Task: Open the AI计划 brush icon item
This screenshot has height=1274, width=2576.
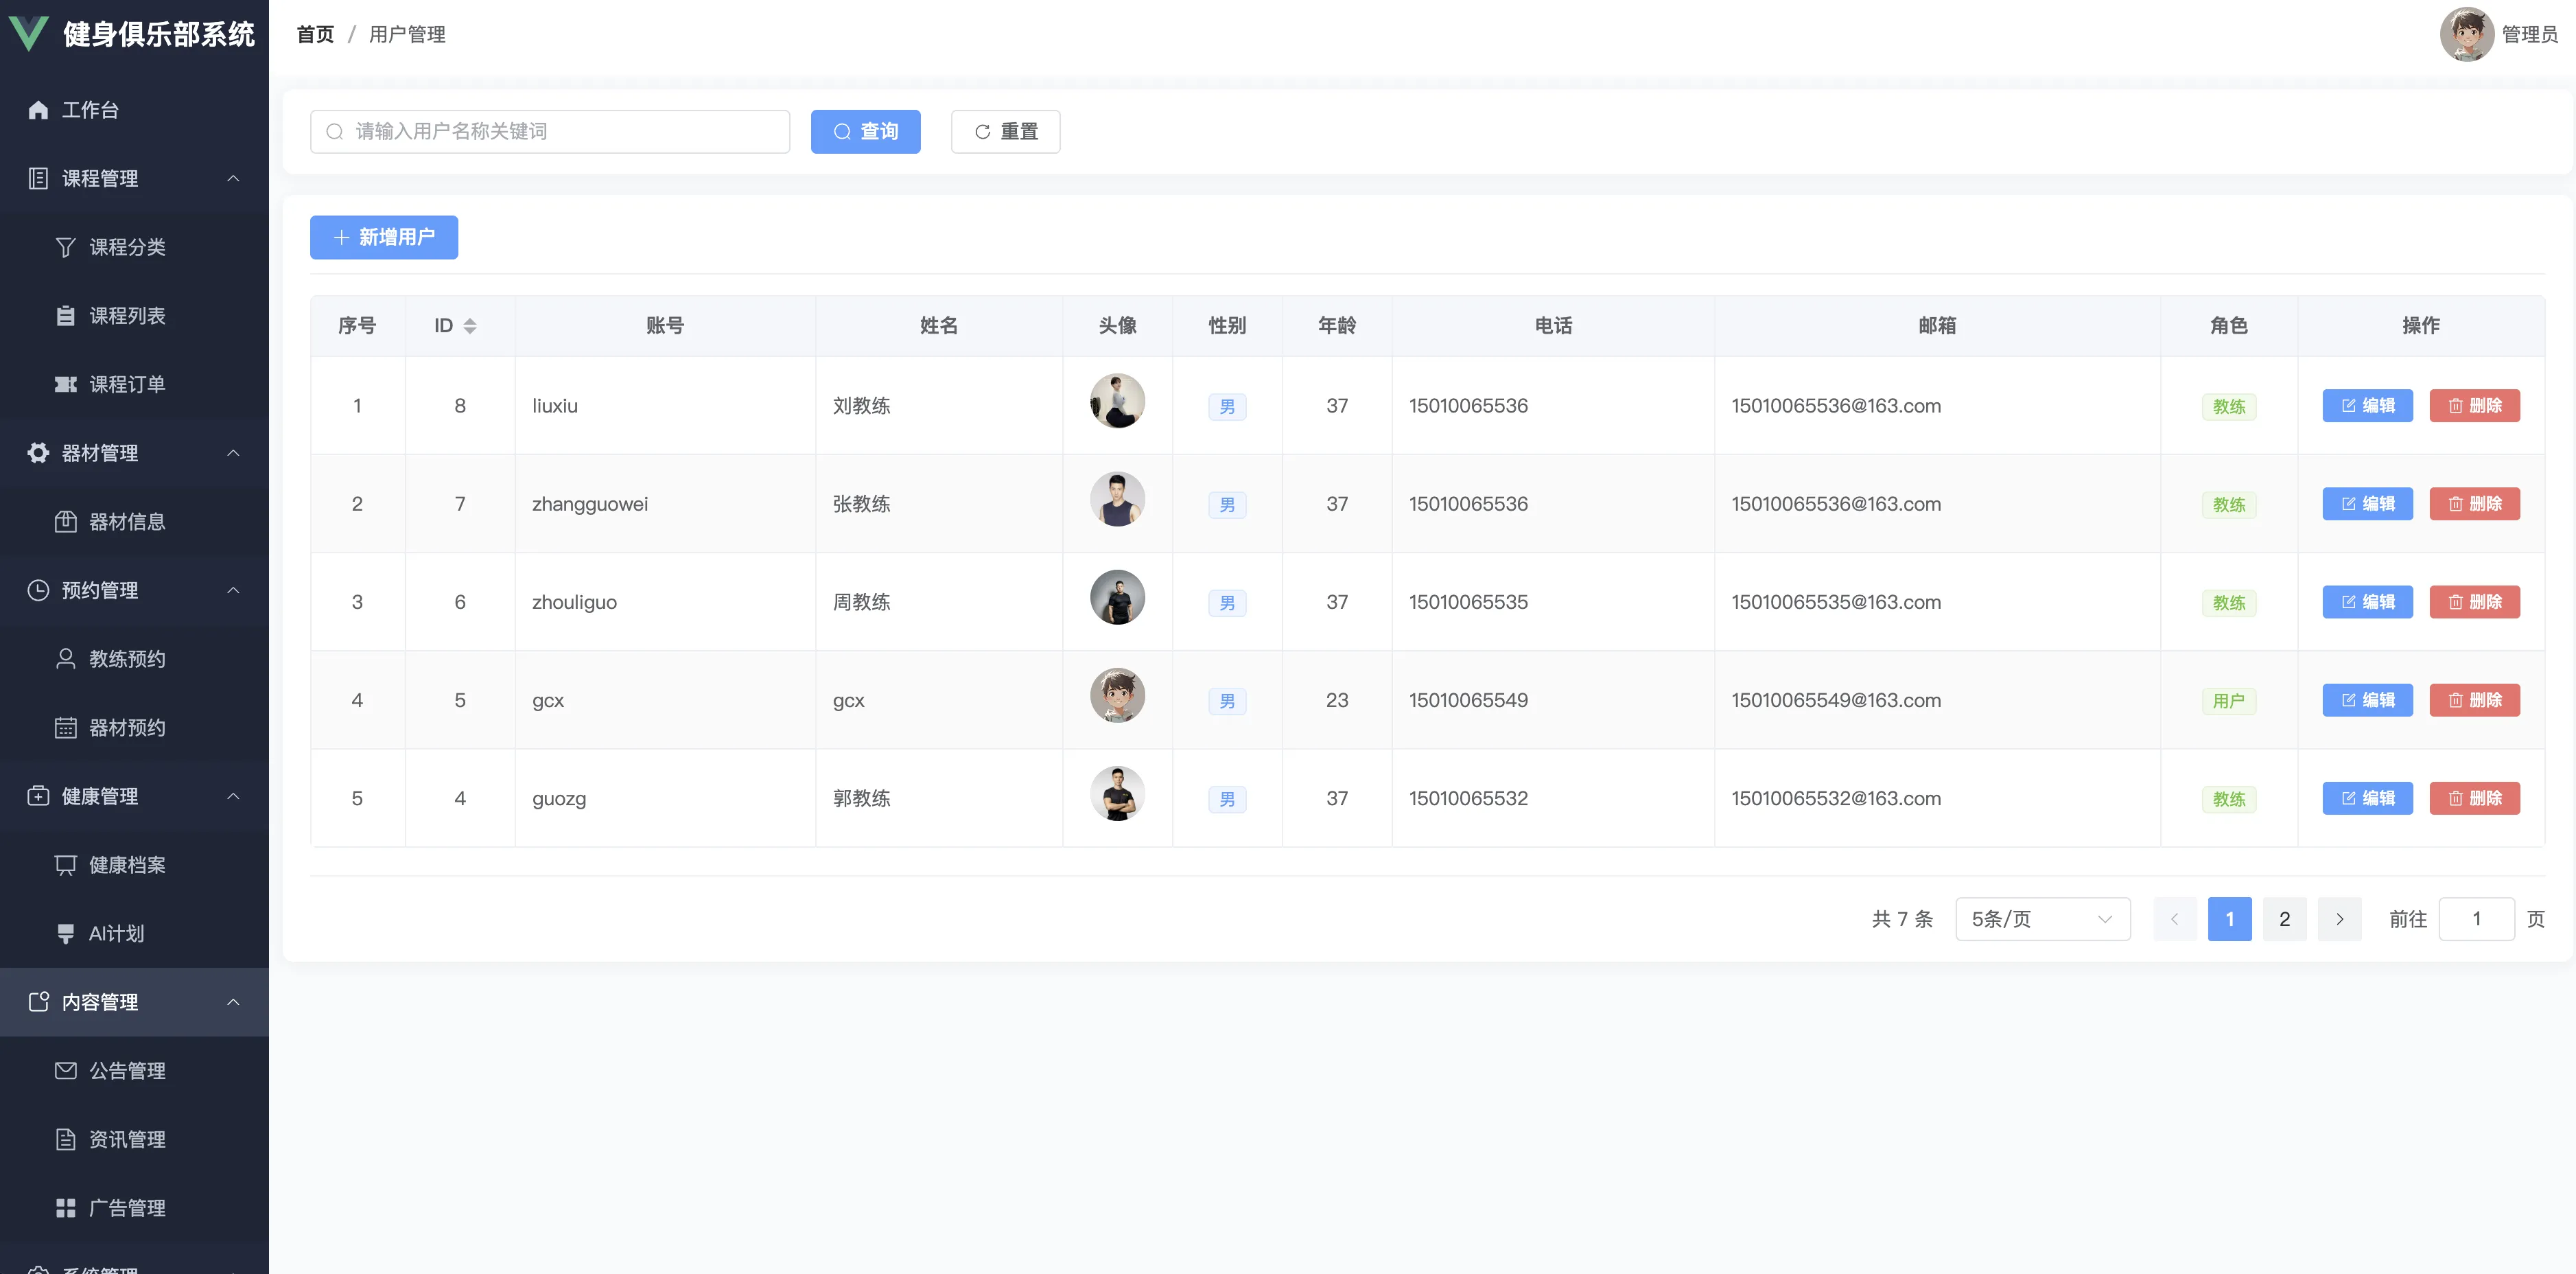Action: pyautogui.click(x=65, y=933)
